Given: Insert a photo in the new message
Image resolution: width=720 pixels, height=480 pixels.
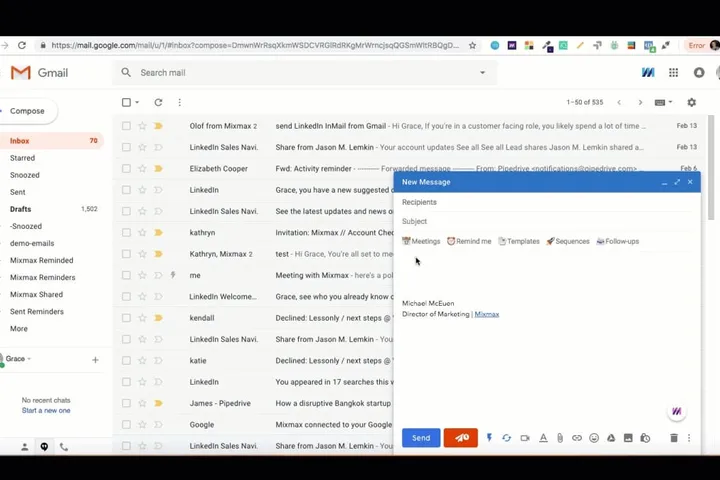Looking at the screenshot, I should tap(628, 438).
